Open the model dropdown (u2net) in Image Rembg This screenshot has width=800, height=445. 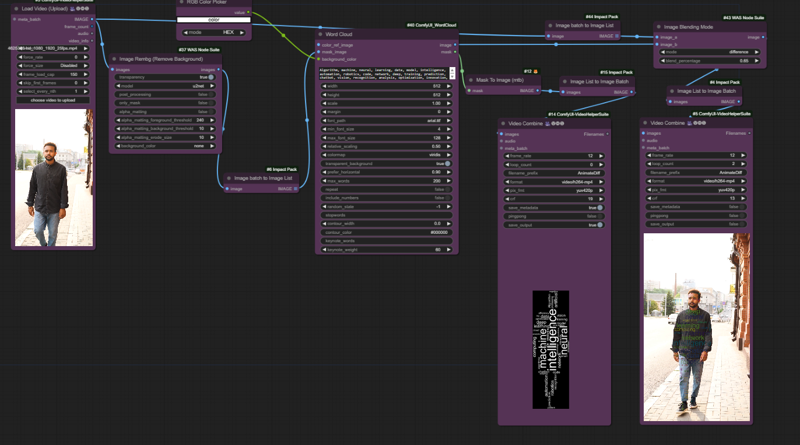tap(165, 86)
